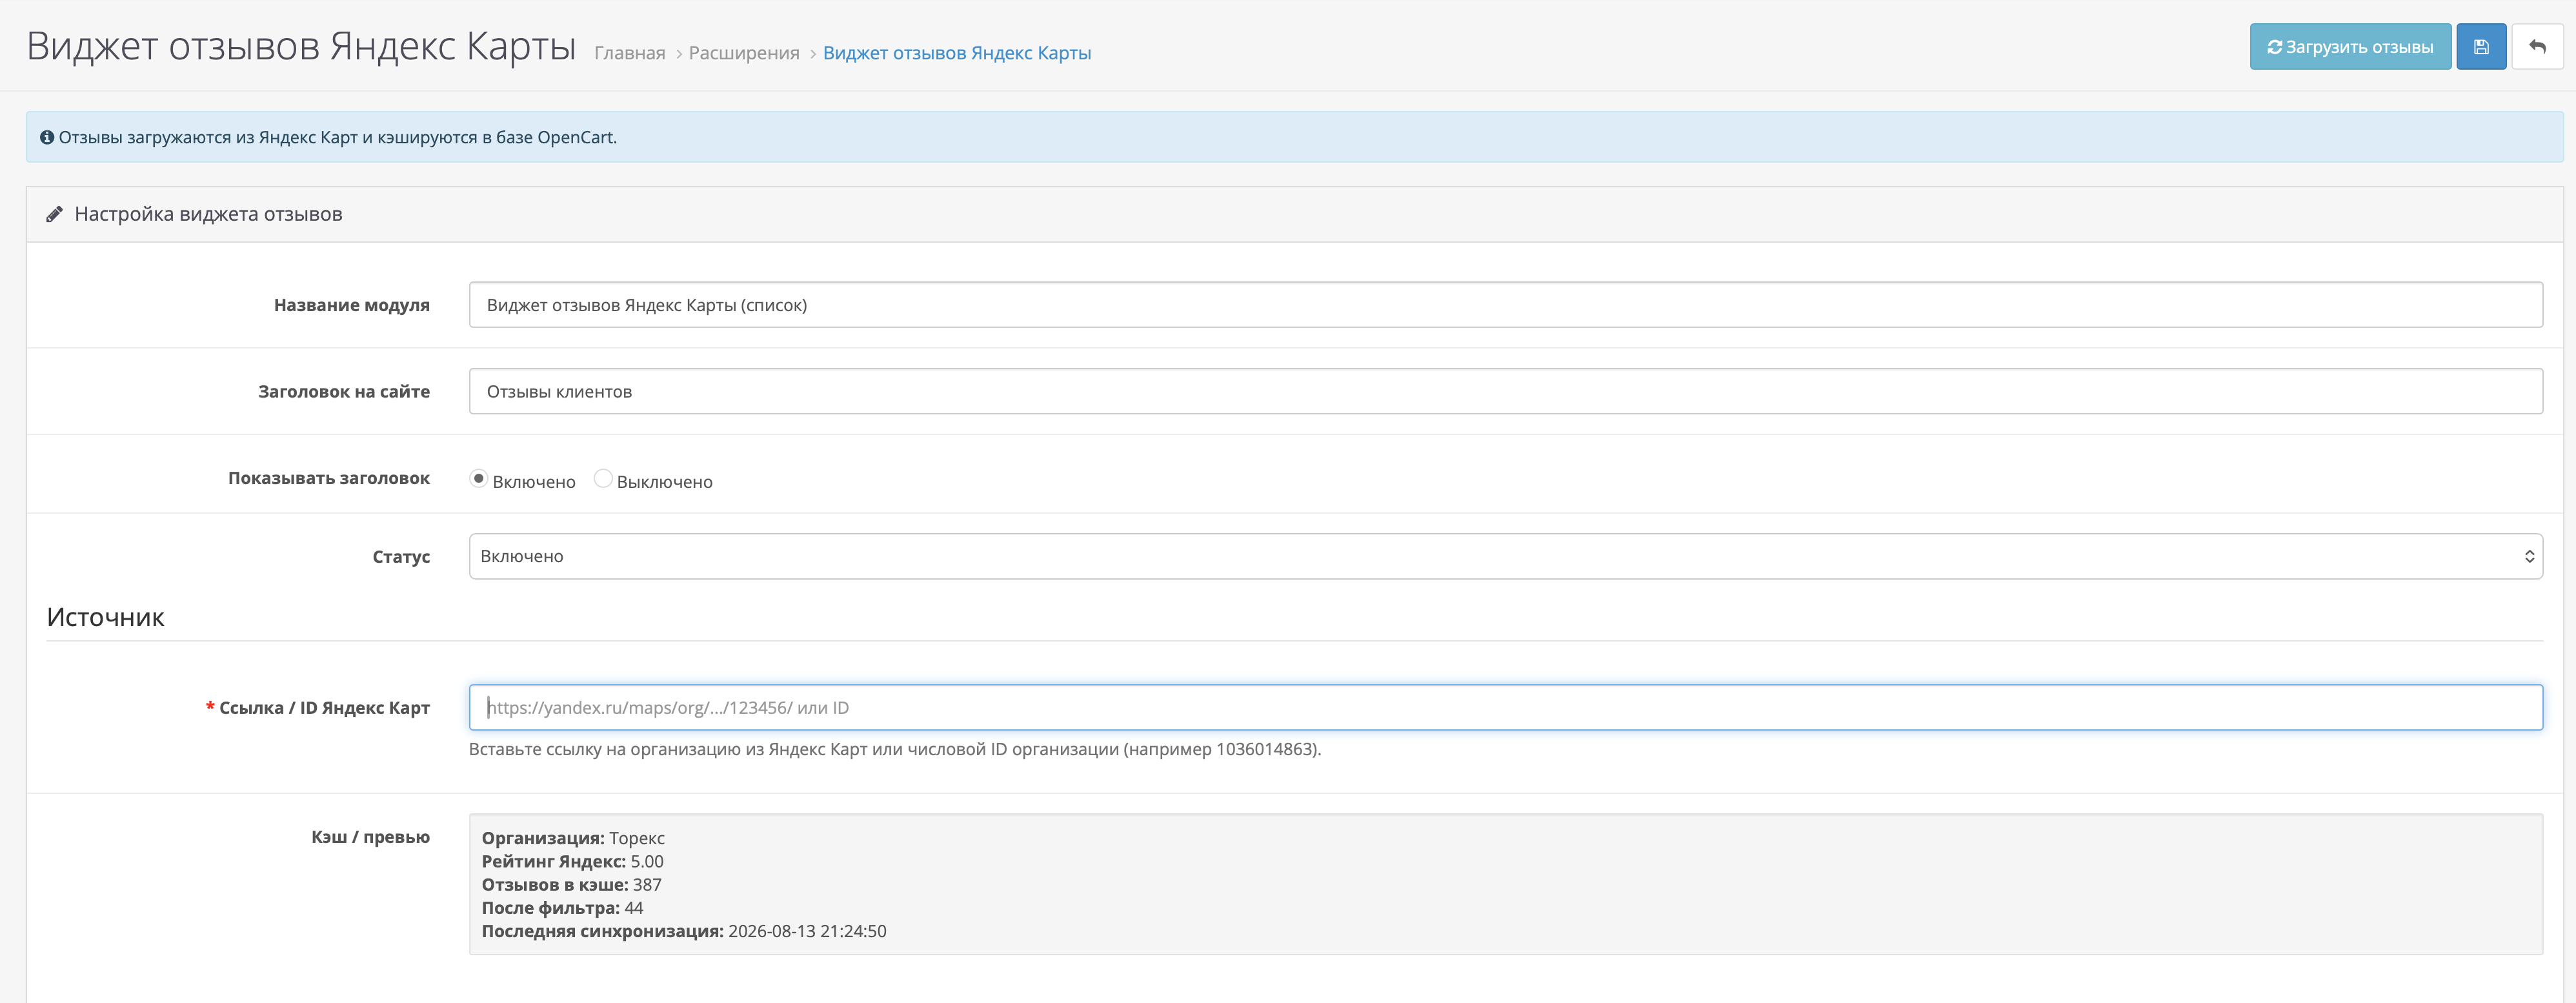Screen dimensions: 2576x1003
Task: Click the Загрузить отзывы button
Action: 2350,47
